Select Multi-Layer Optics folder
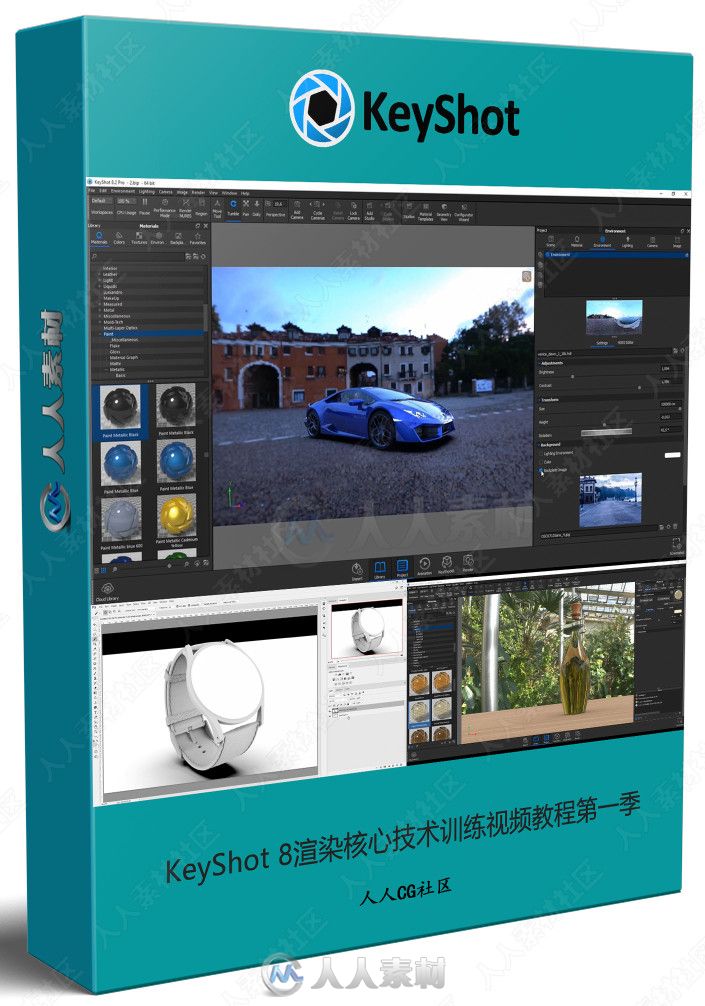 pyautogui.click(x=121, y=328)
